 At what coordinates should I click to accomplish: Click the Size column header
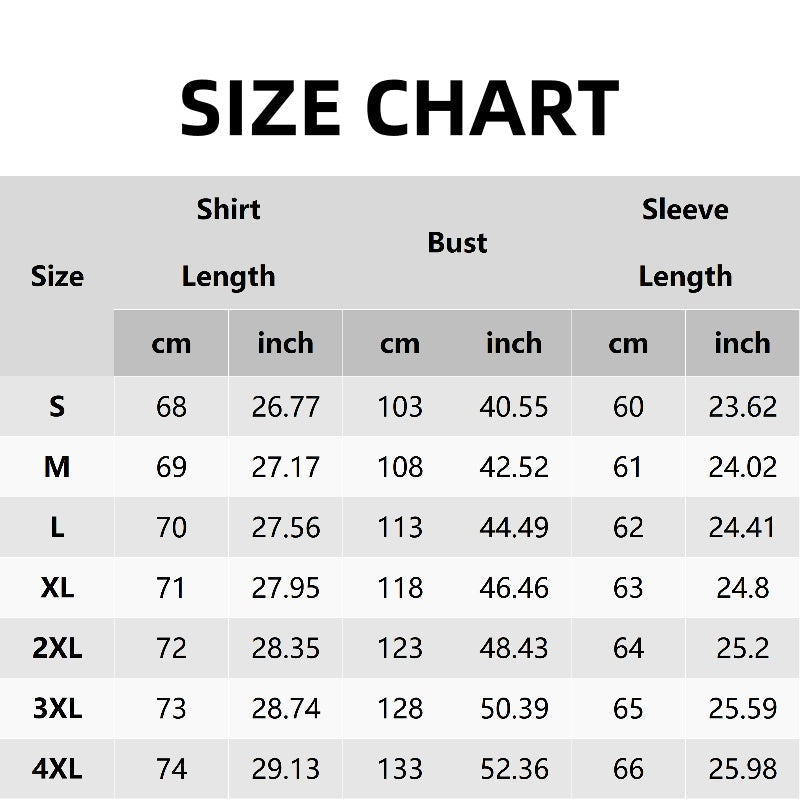pyautogui.click(x=57, y=276)
